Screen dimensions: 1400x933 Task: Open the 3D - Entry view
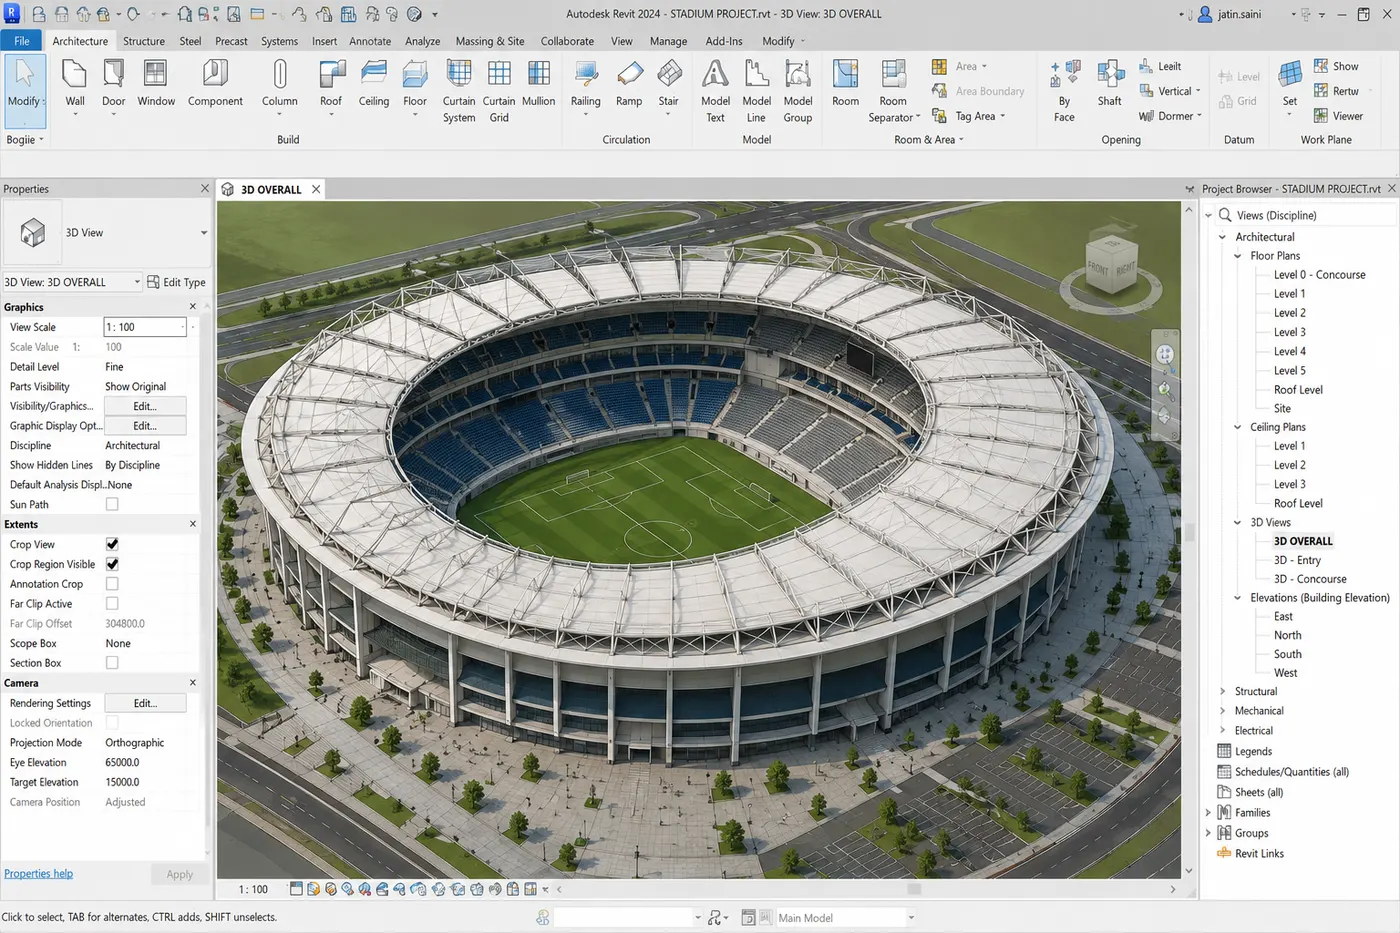[x=1297, y=560]
